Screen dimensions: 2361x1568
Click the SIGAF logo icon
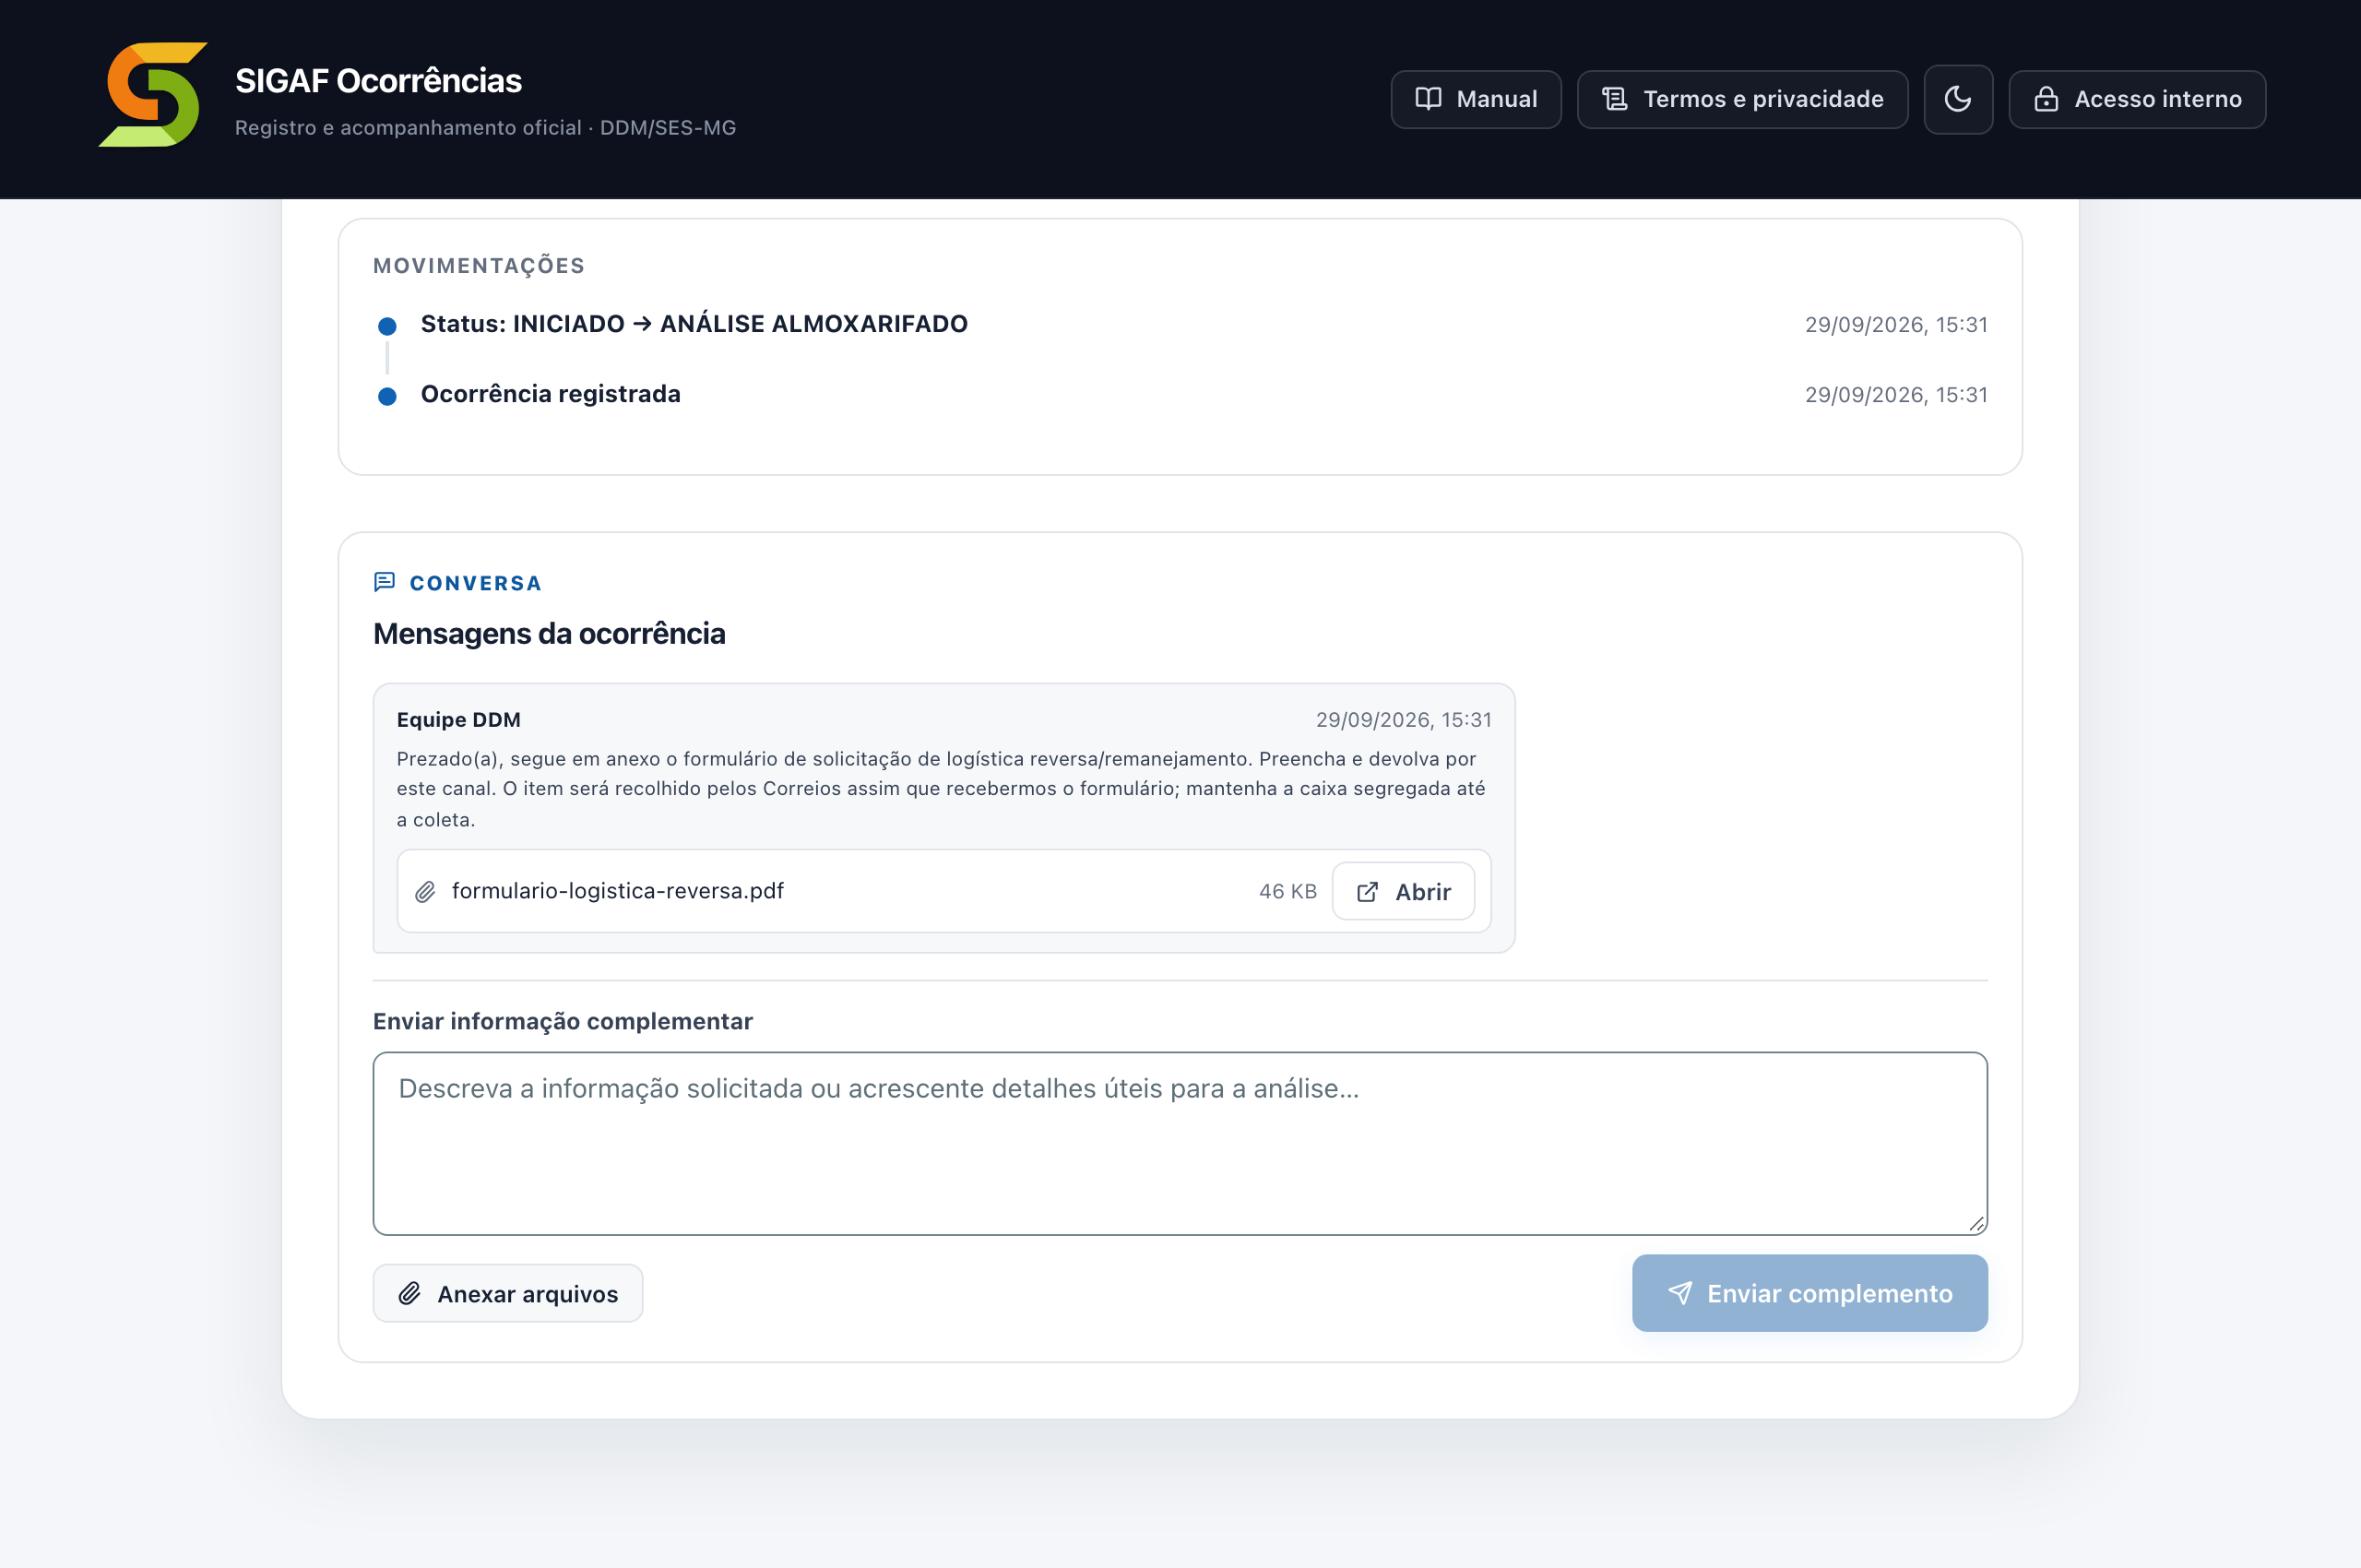coord(153,95)
